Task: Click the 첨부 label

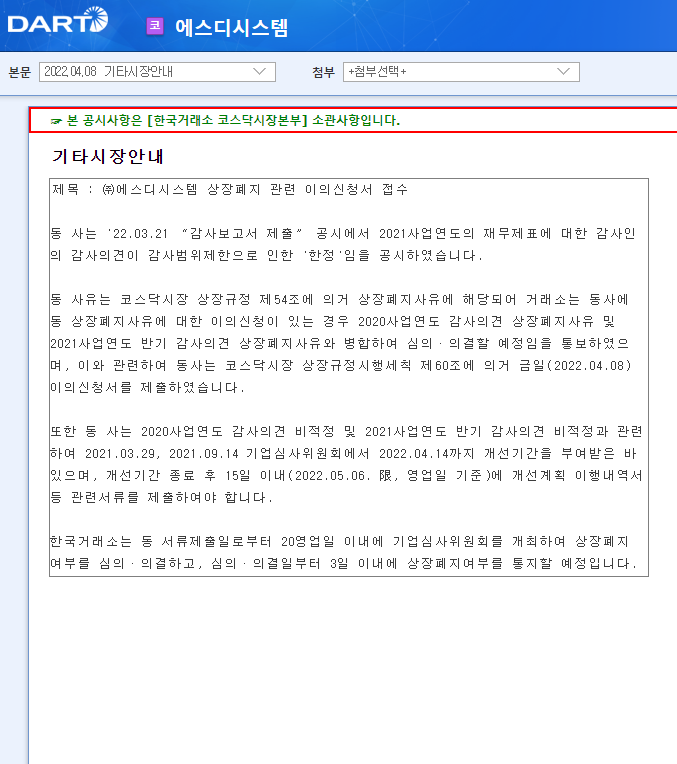Action: (324, 72)
